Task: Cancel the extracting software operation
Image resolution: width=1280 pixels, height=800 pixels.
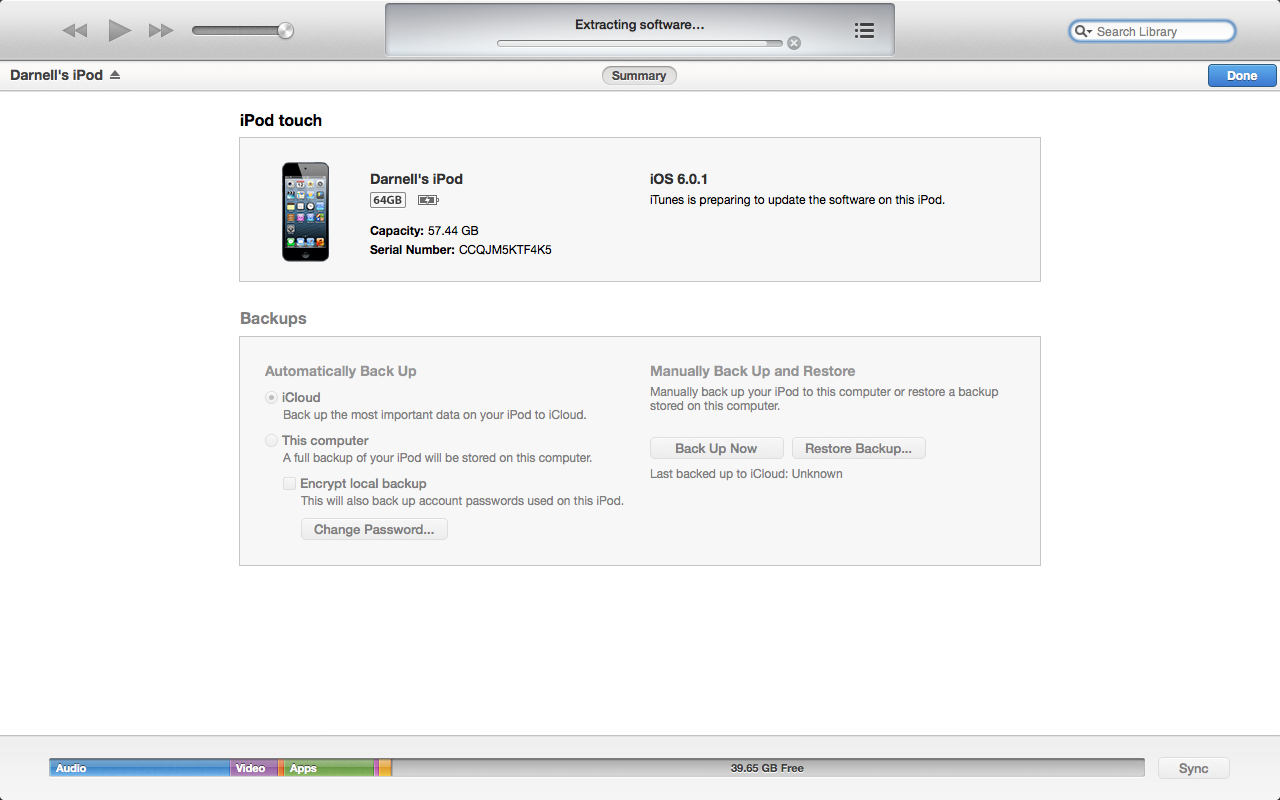Action: tap(794, 43)
